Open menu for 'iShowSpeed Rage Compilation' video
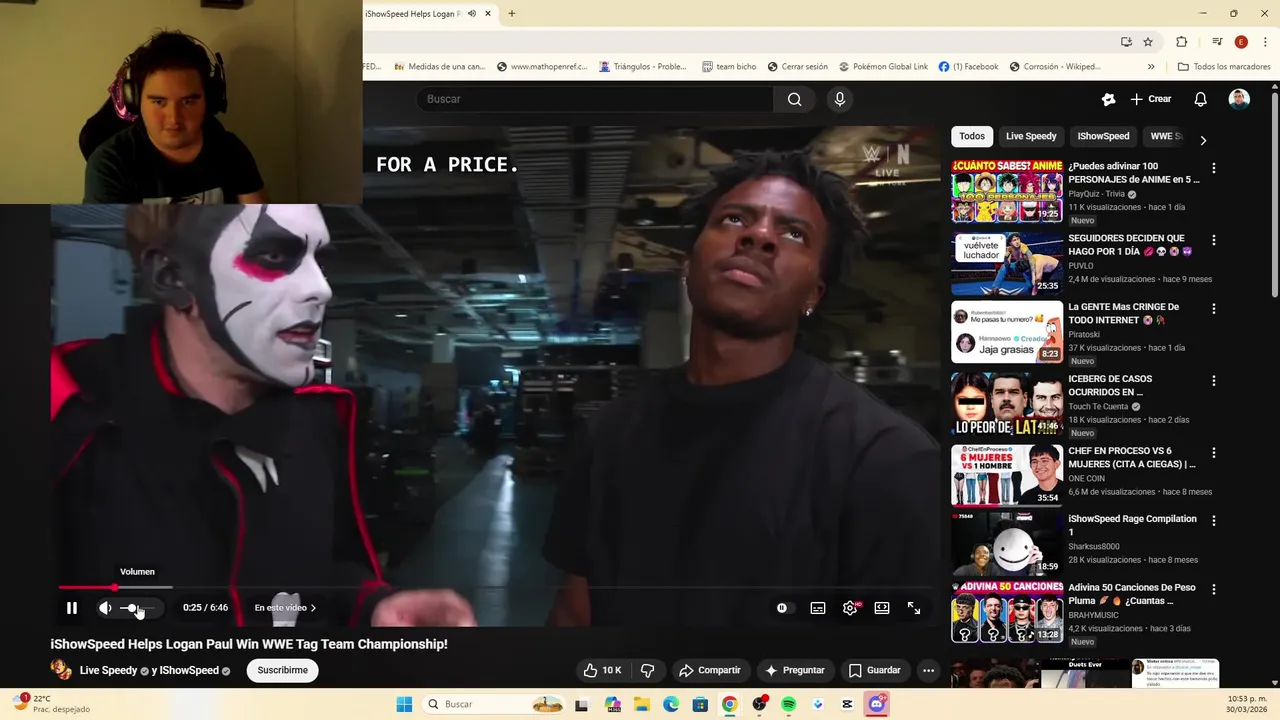 tap(1214, 521)
